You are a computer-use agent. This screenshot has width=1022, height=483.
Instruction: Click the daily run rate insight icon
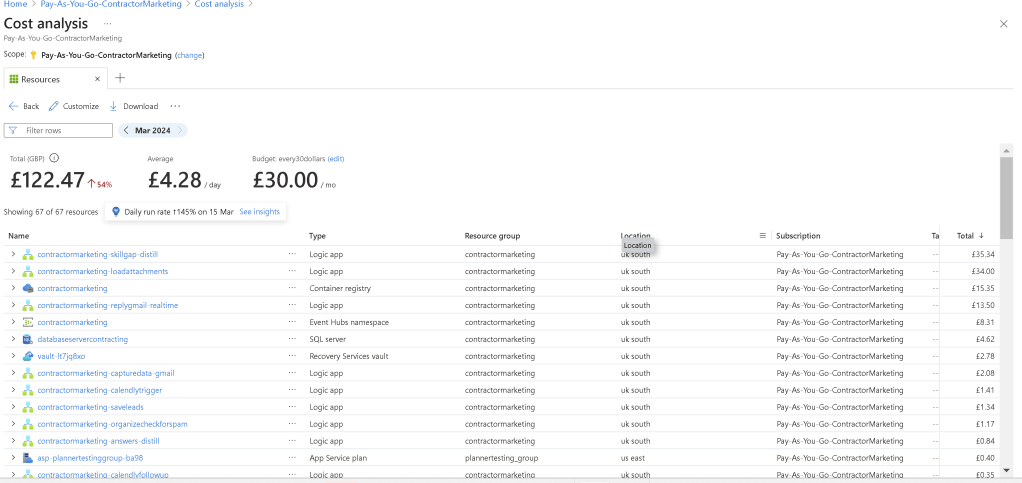point(116,212)
